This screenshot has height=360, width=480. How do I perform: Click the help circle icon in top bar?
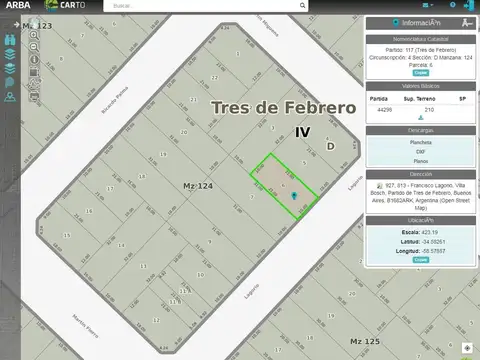452,5
